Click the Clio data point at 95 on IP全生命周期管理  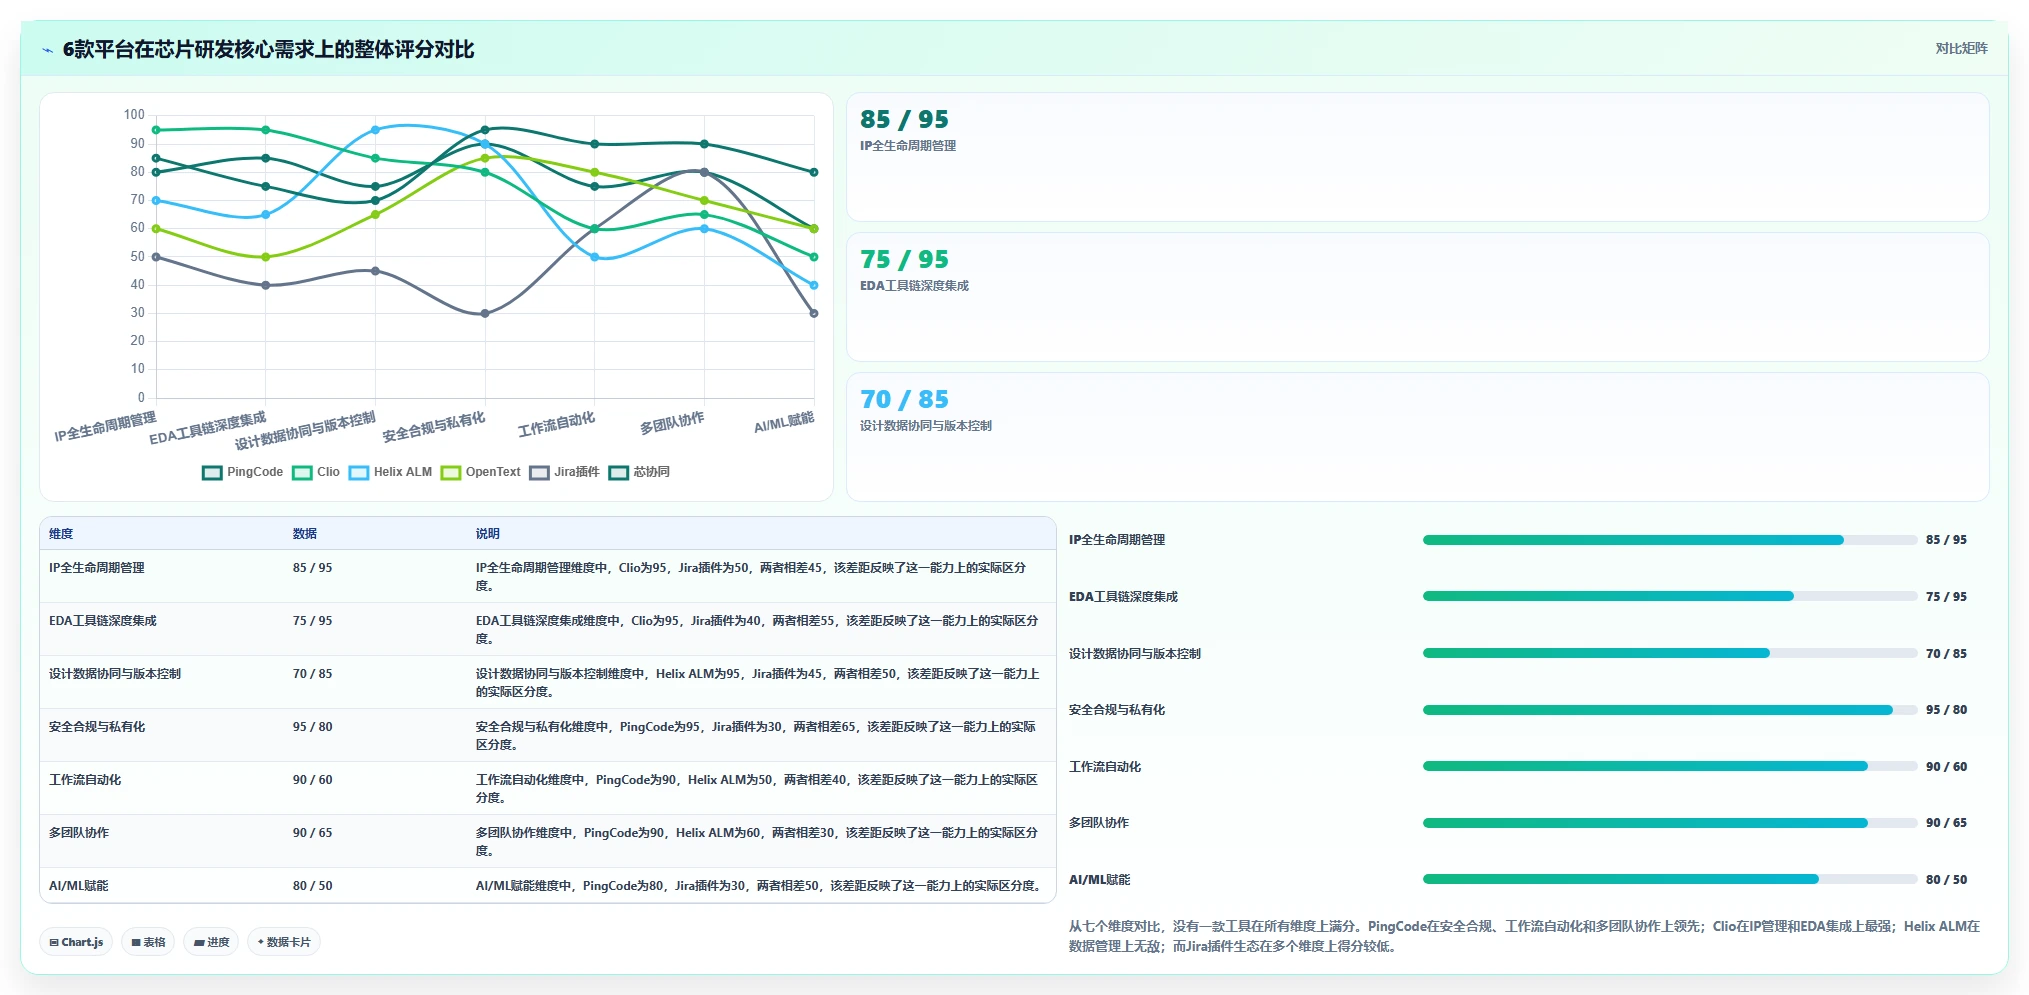point(156,130)
